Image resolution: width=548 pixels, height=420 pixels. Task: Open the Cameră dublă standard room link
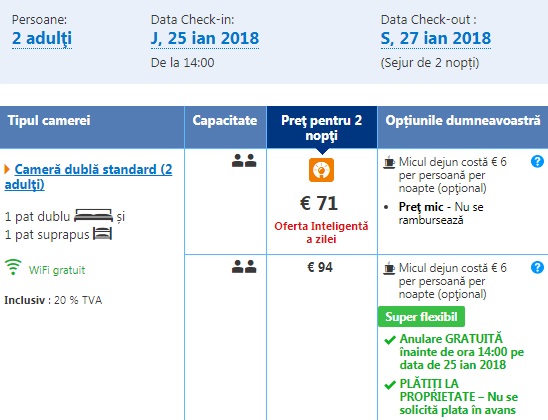[88, 177]
